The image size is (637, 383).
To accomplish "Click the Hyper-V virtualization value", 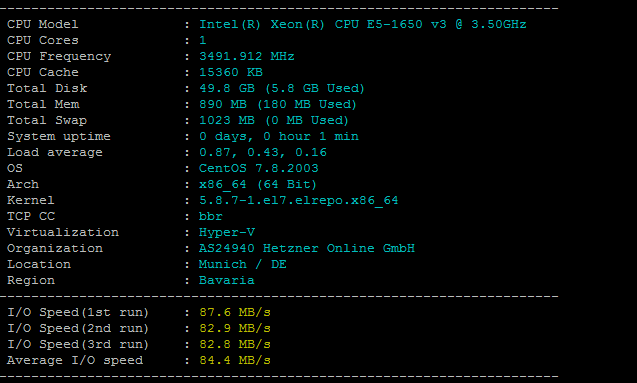I will (227, 232).
